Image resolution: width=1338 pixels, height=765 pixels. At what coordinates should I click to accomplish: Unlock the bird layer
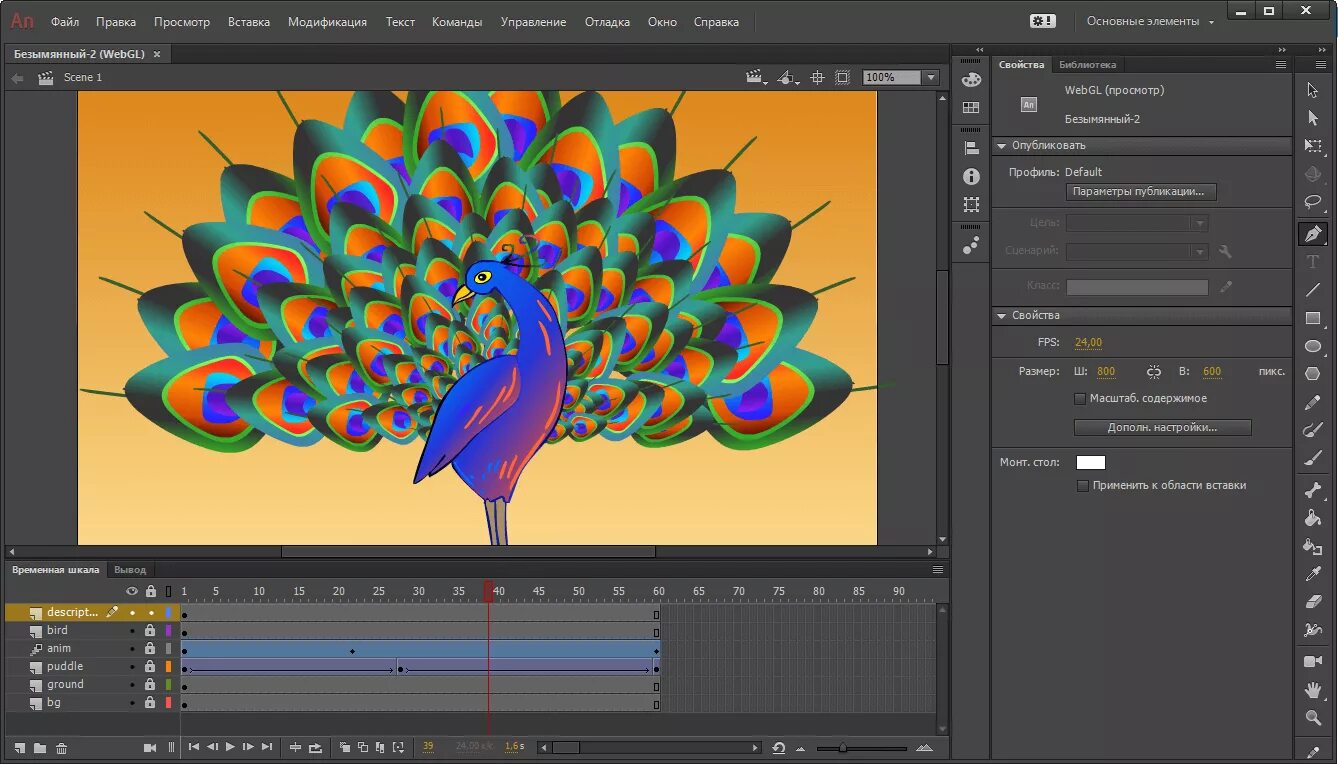(150, 631)
